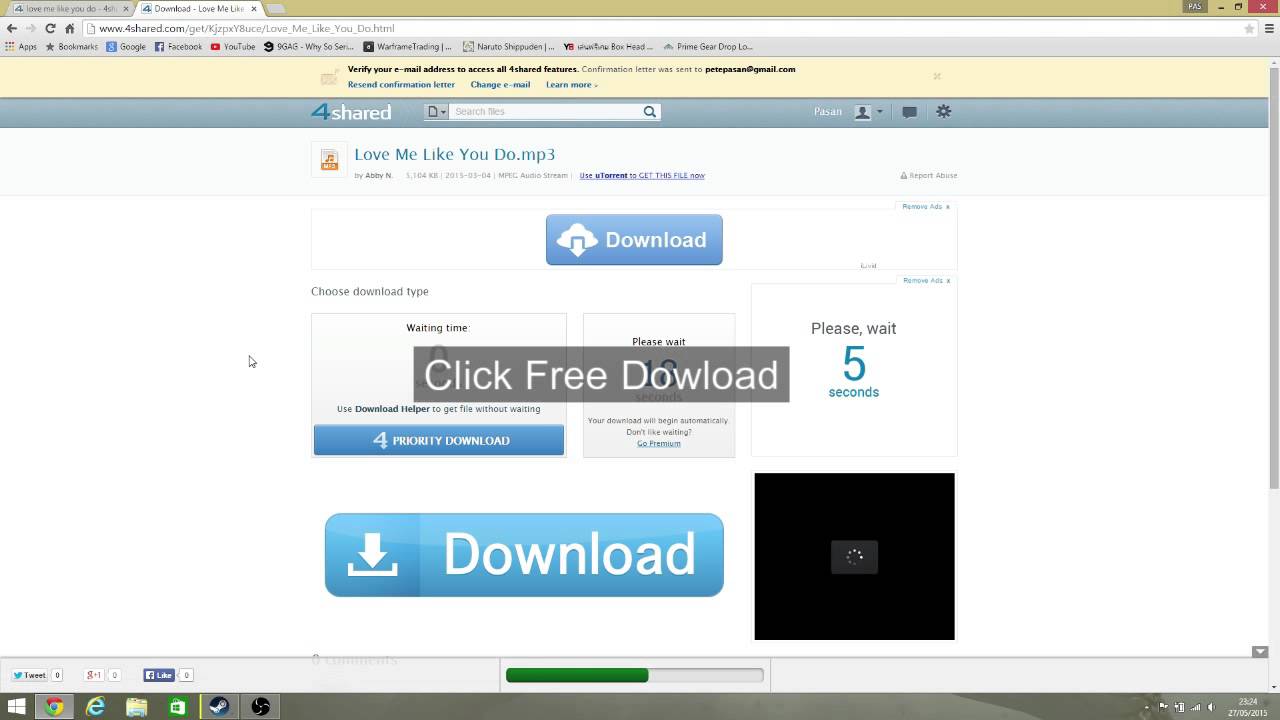Open the Prime Gear Drop Lo... bookmark
1280x720 pixels.
point(709,46)
